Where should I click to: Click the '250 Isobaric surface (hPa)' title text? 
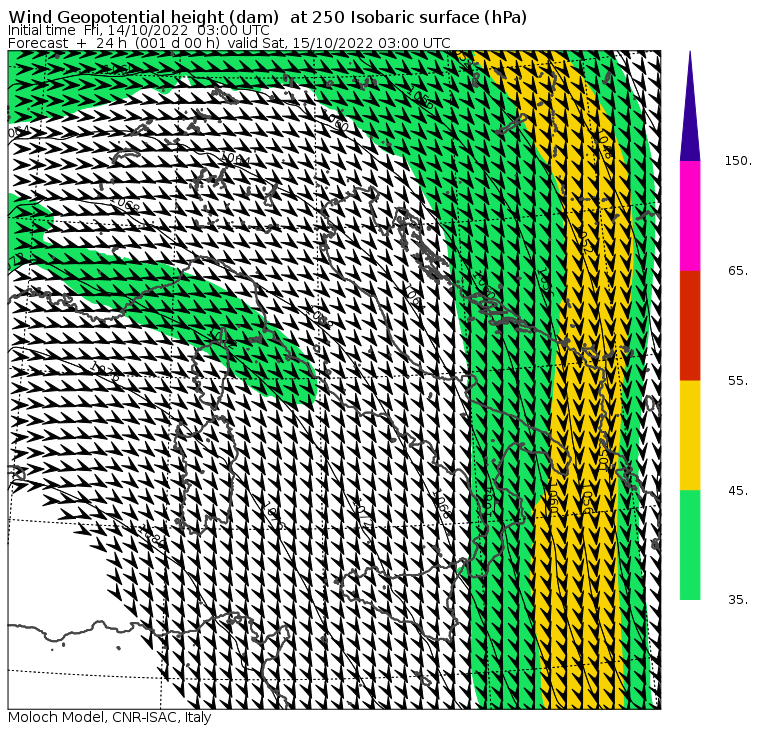click(419, 17)
